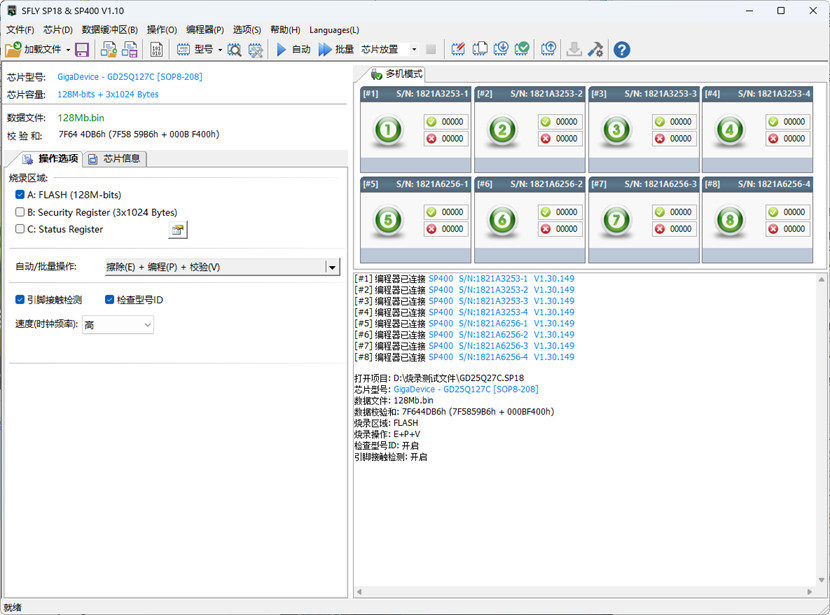Click the green number 5 programmer indicator

point(387,220)
